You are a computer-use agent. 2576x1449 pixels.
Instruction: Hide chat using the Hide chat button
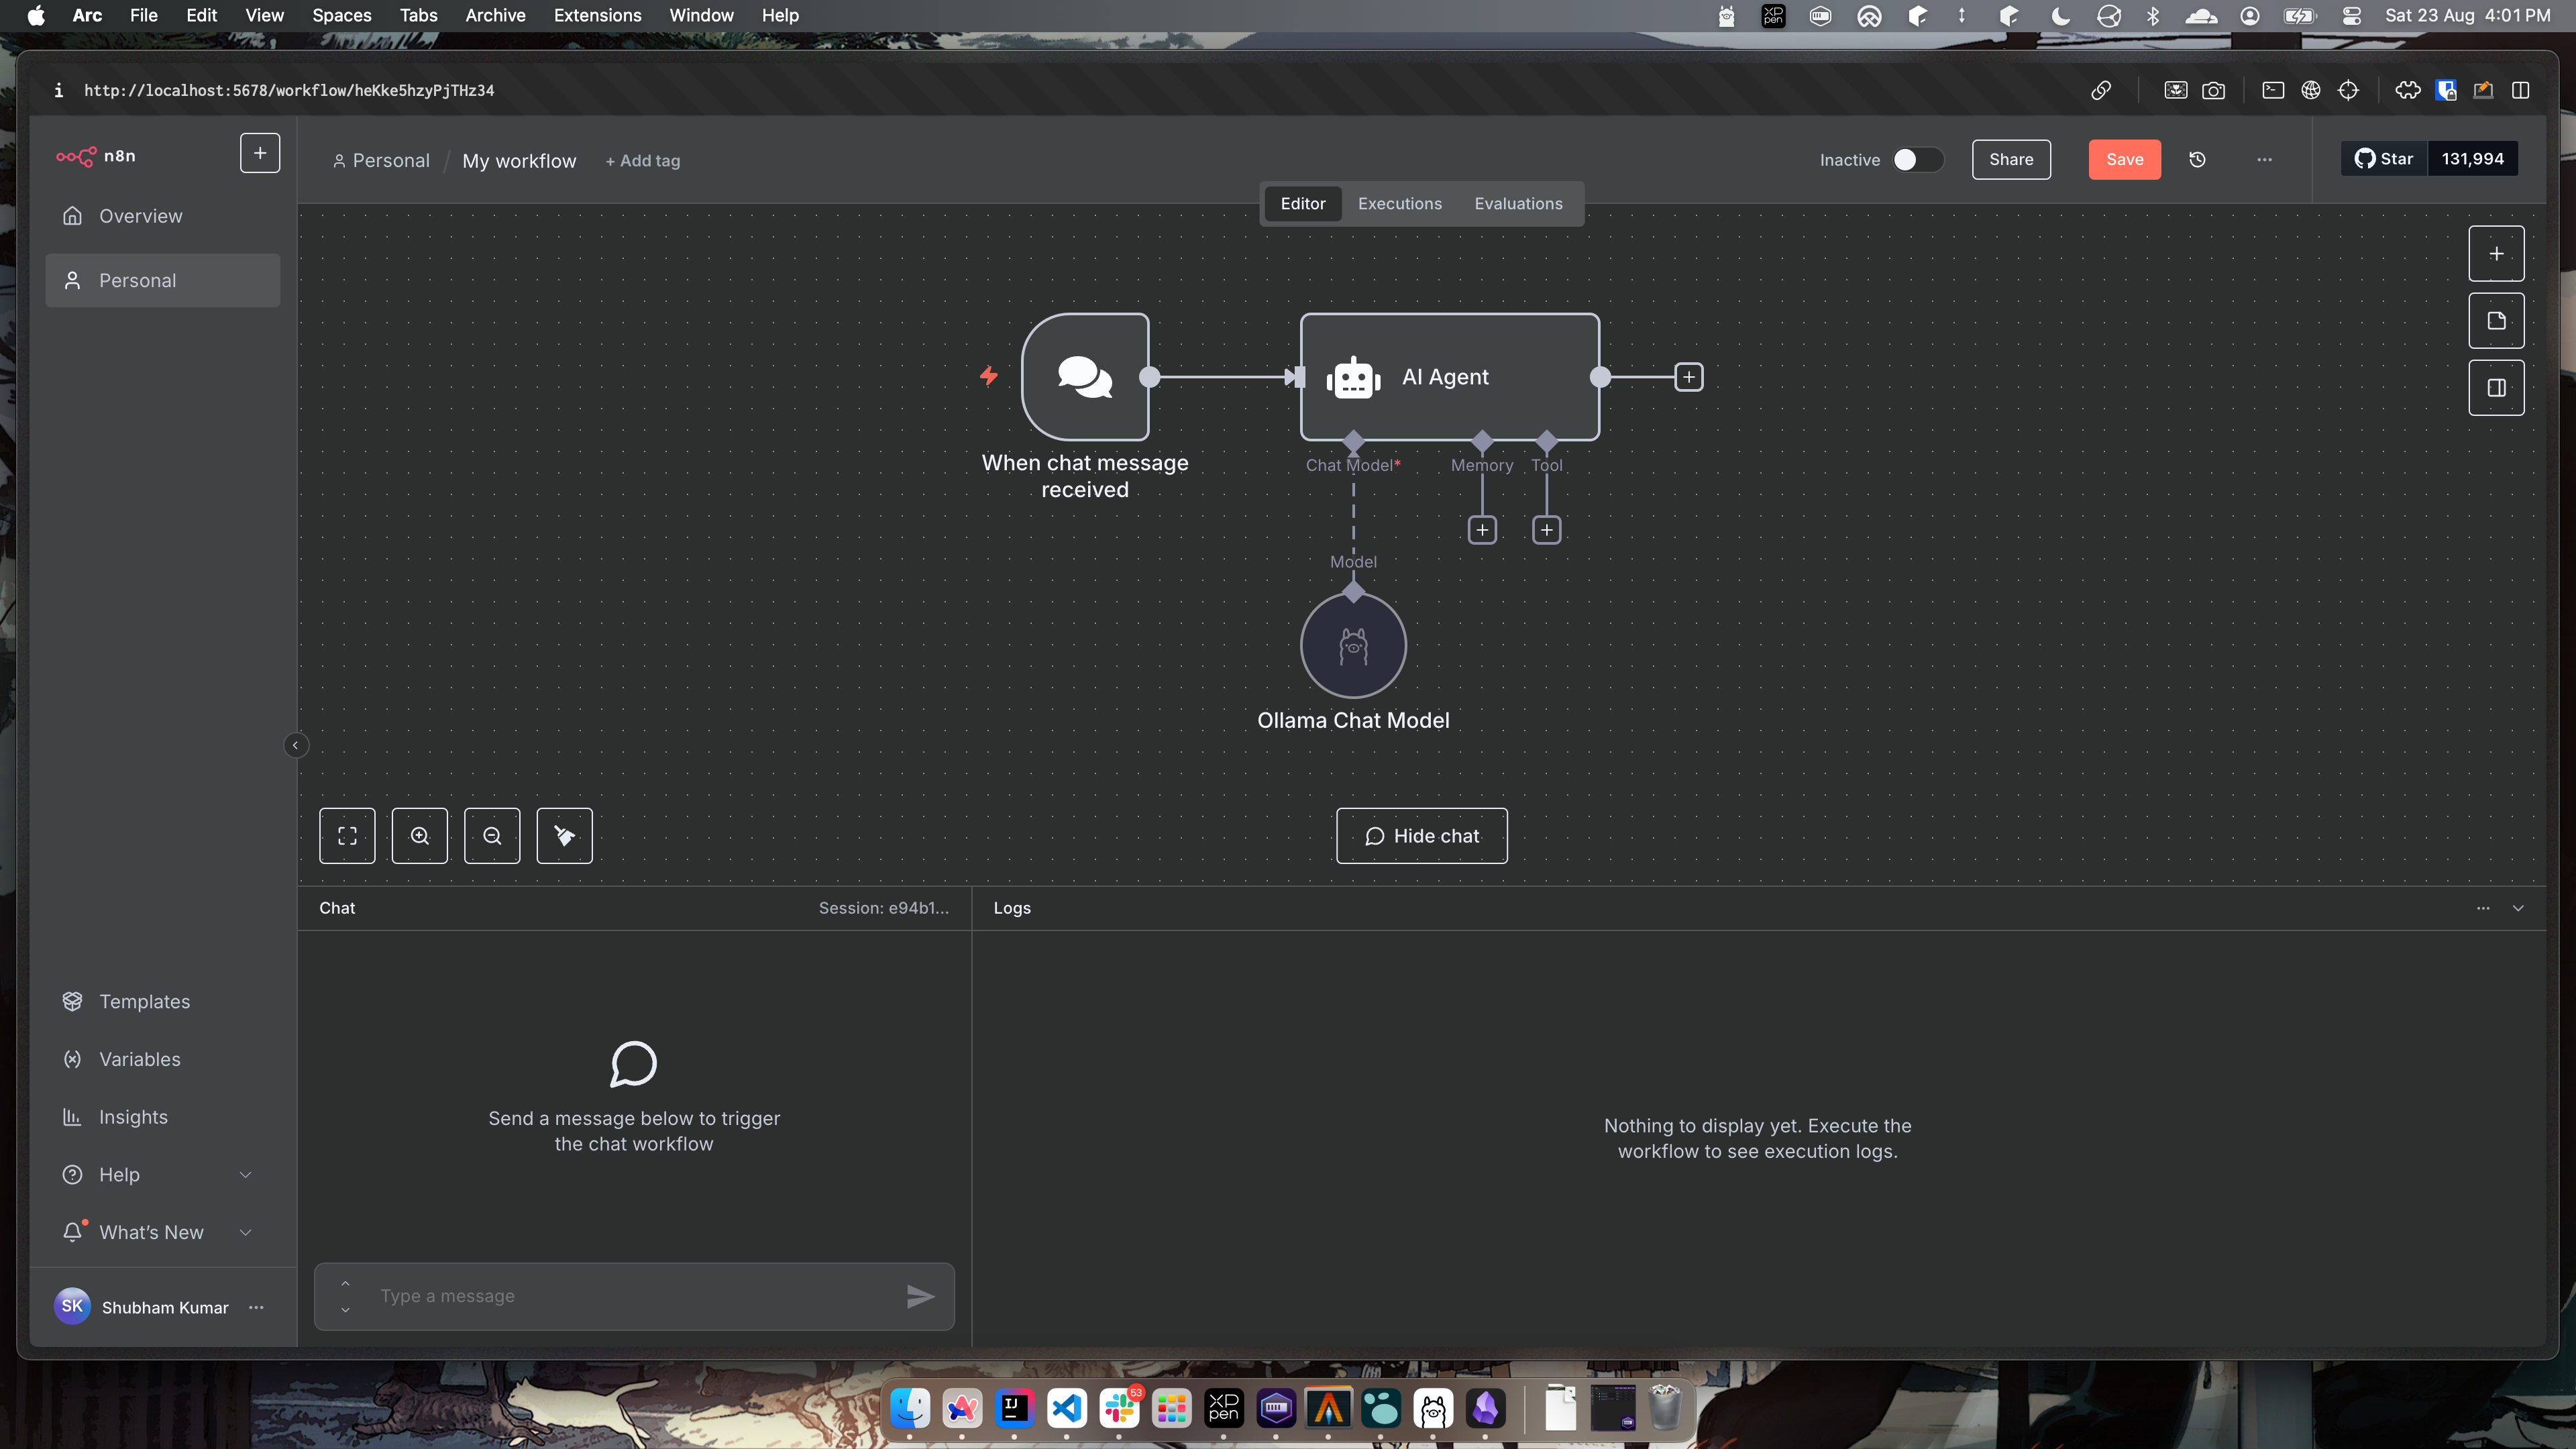(x=1421, y=835)
